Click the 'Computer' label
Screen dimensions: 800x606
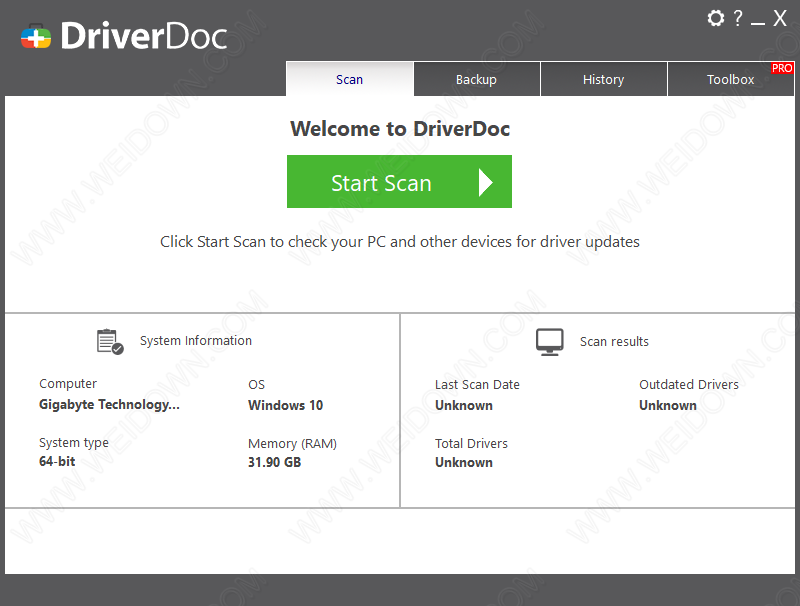pyautogui.click(x=68, y=384)
